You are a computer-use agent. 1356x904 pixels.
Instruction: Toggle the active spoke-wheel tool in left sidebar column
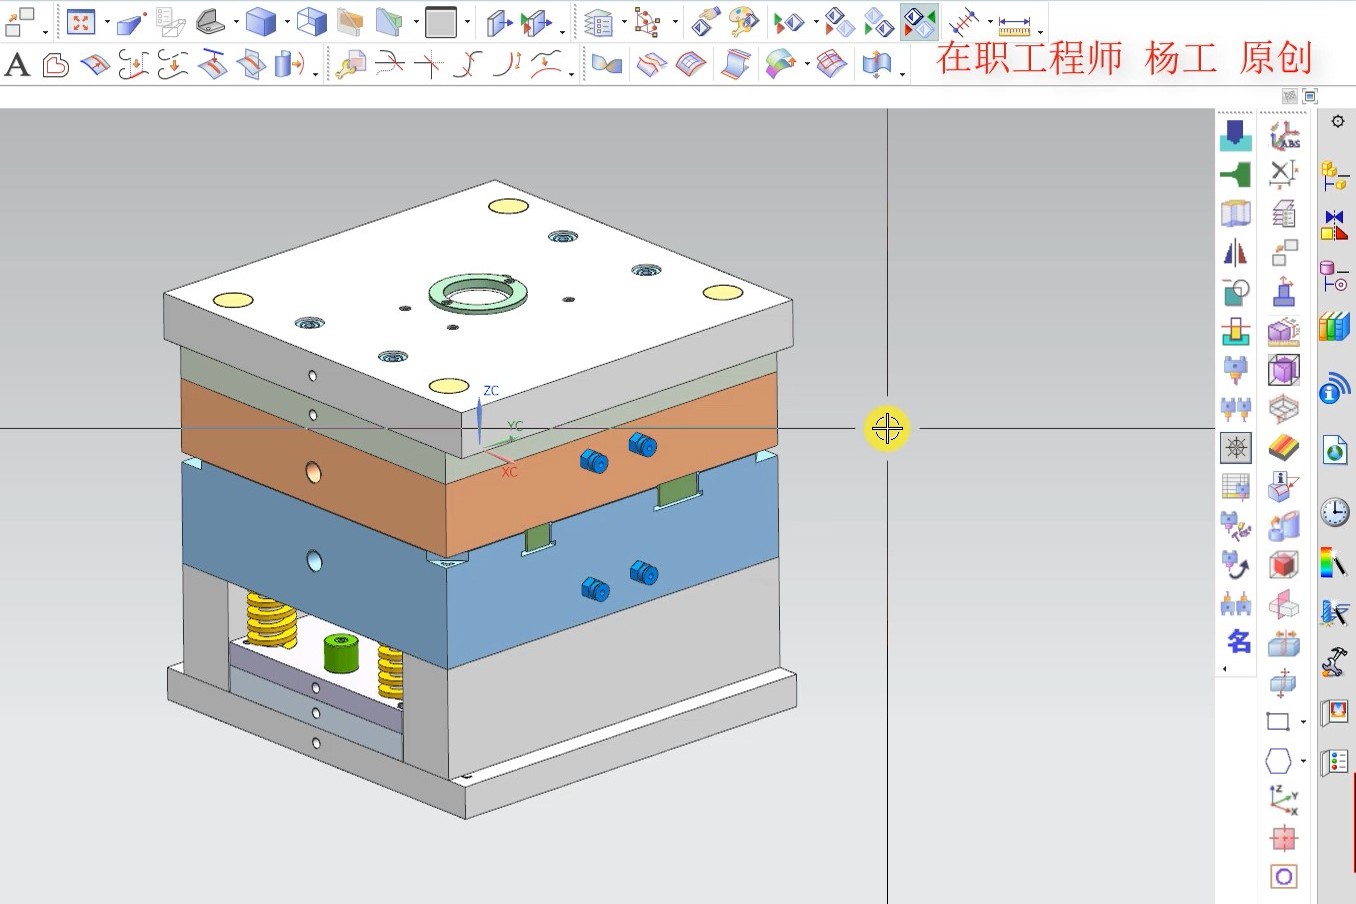point(1237,447)
